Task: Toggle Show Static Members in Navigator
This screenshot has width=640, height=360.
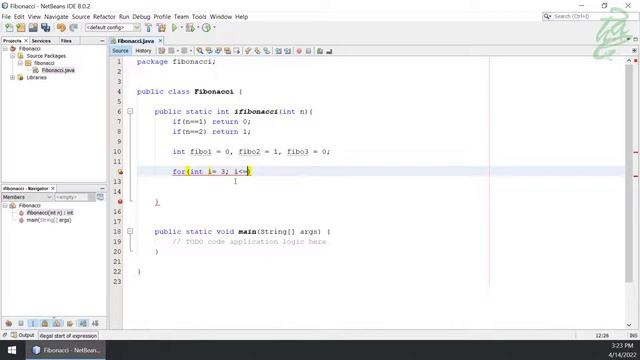Action: pyautogui.click(x=33, y=323)
